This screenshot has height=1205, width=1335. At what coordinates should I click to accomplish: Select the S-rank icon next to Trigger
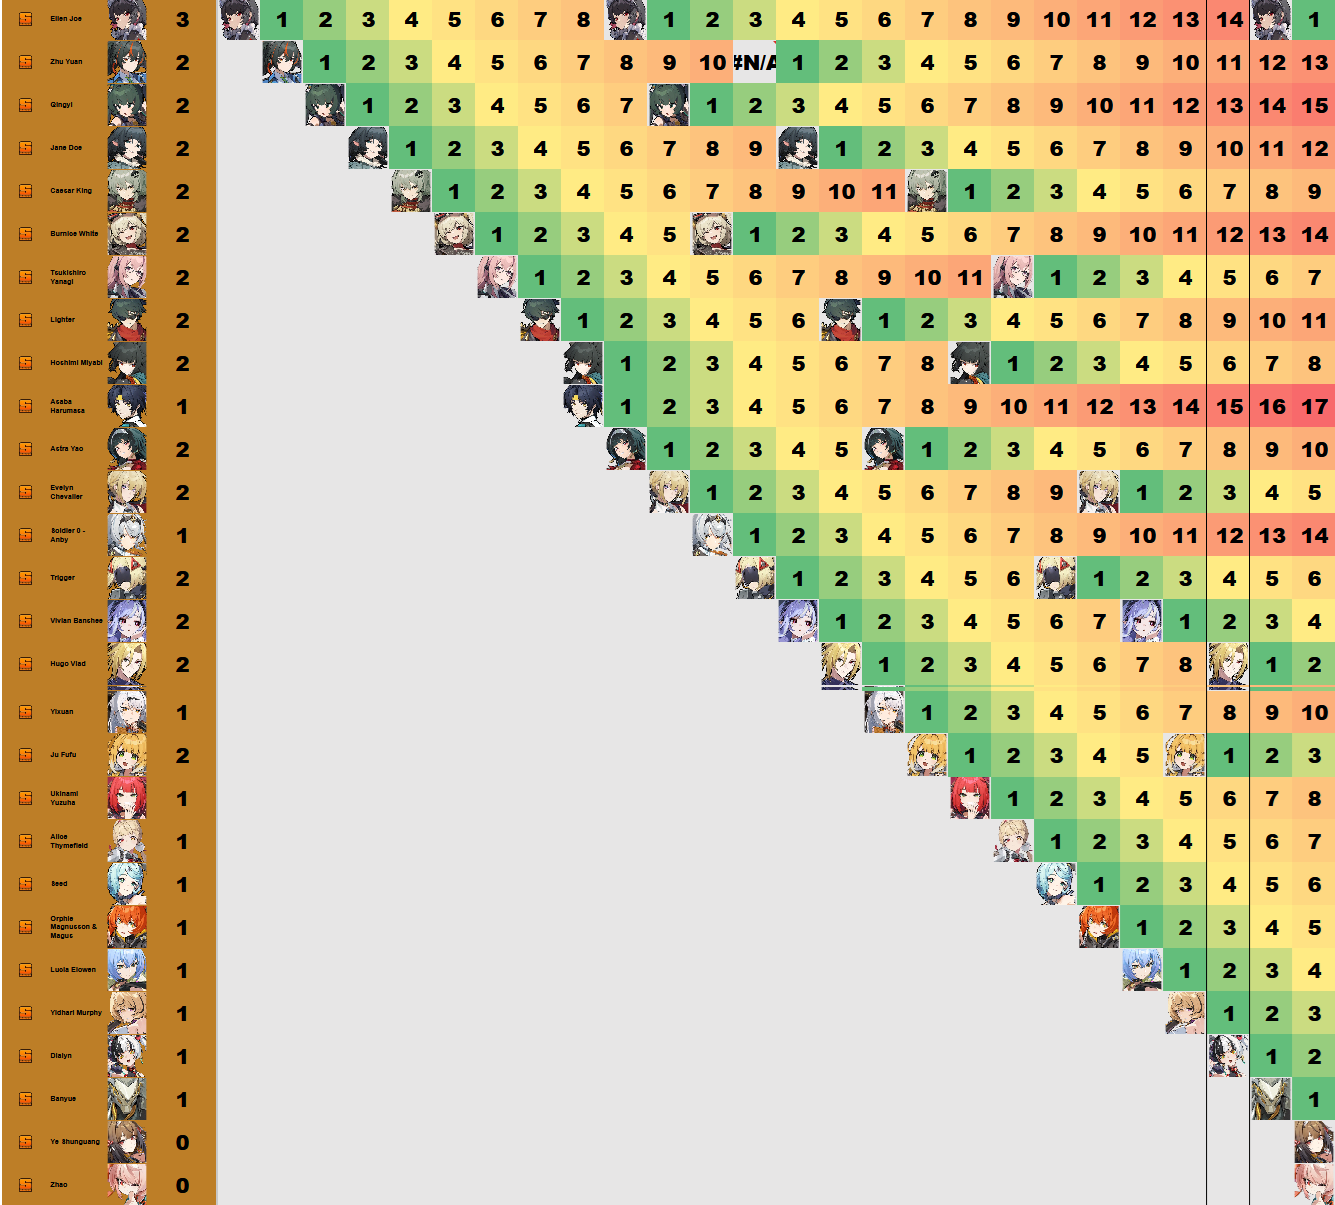click(26, 578)
